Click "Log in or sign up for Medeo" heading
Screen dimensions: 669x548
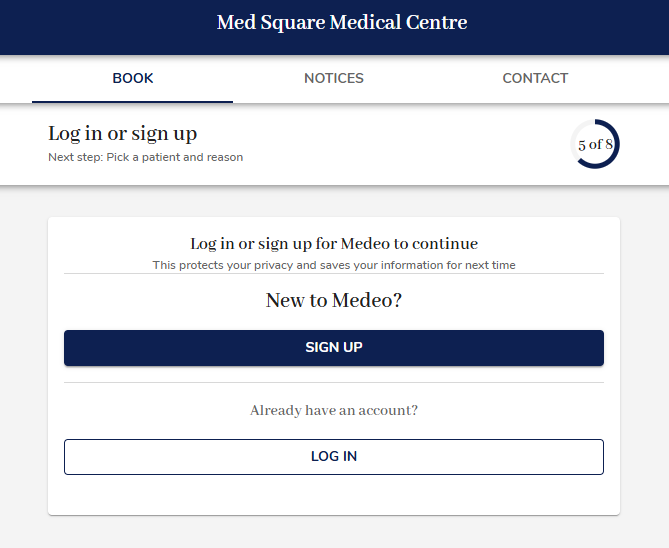click(334, 243)
